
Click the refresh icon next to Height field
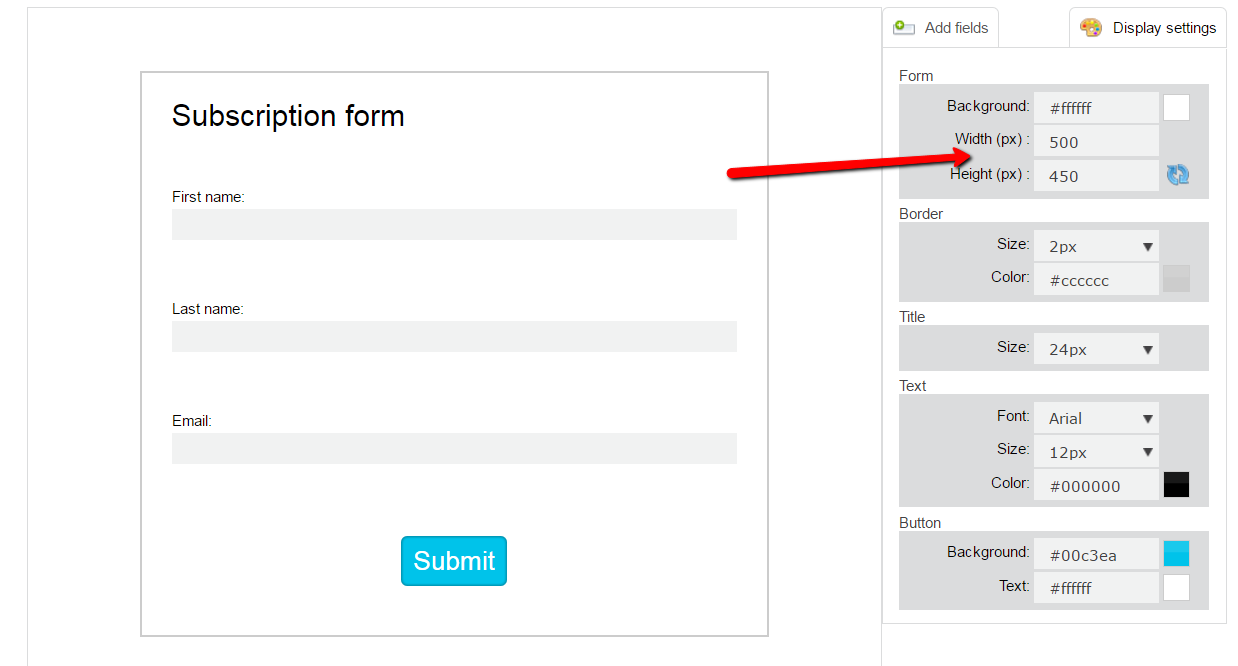coord(1177,174)
